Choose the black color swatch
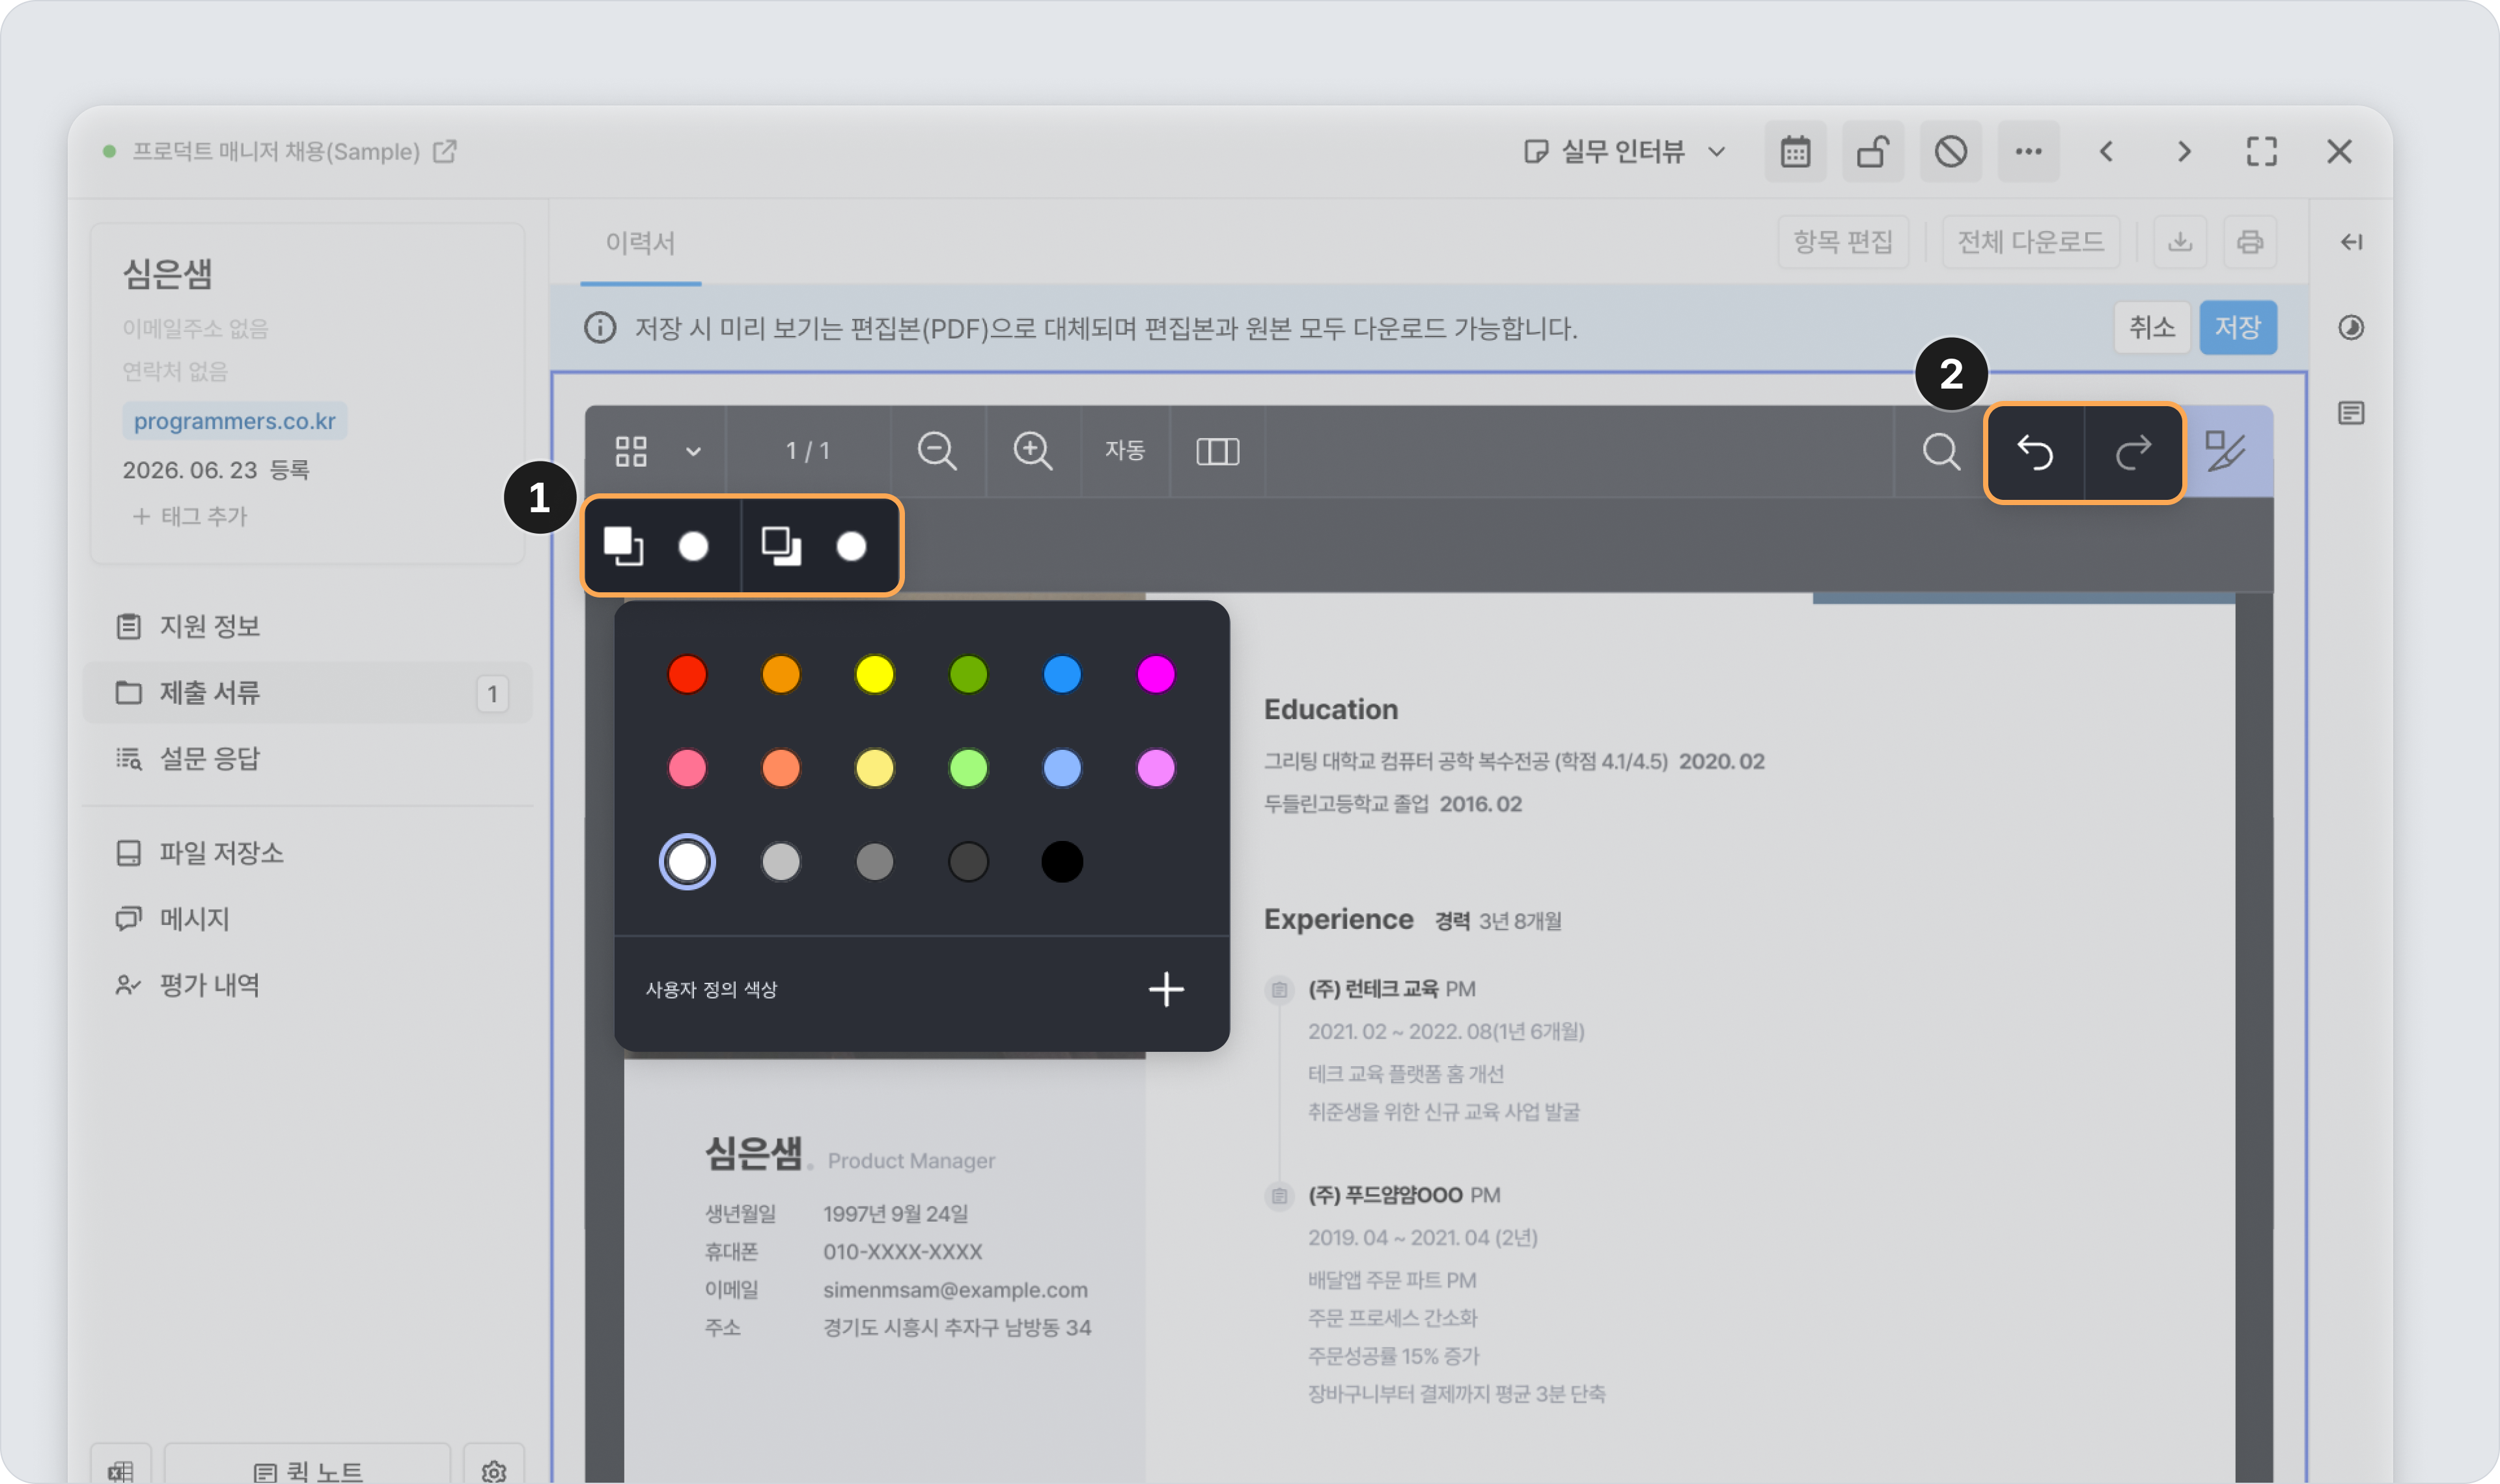 (1062, 861)
